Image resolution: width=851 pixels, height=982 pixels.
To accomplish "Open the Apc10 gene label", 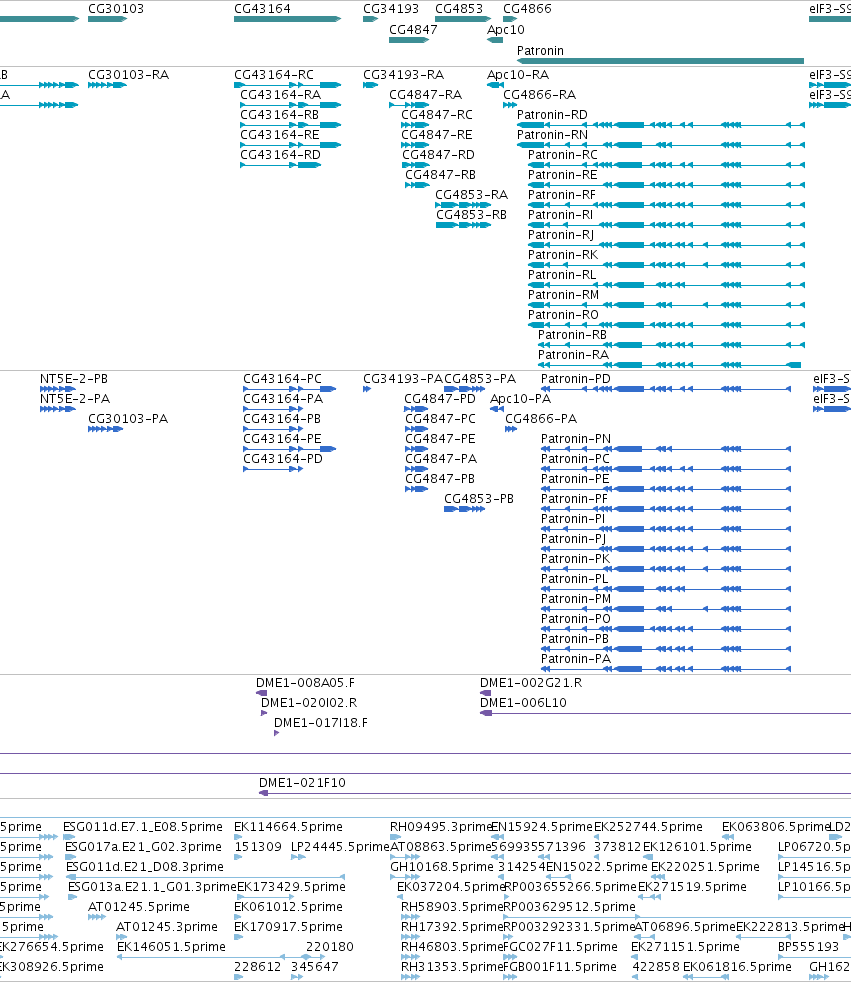I will coord(506,29).
